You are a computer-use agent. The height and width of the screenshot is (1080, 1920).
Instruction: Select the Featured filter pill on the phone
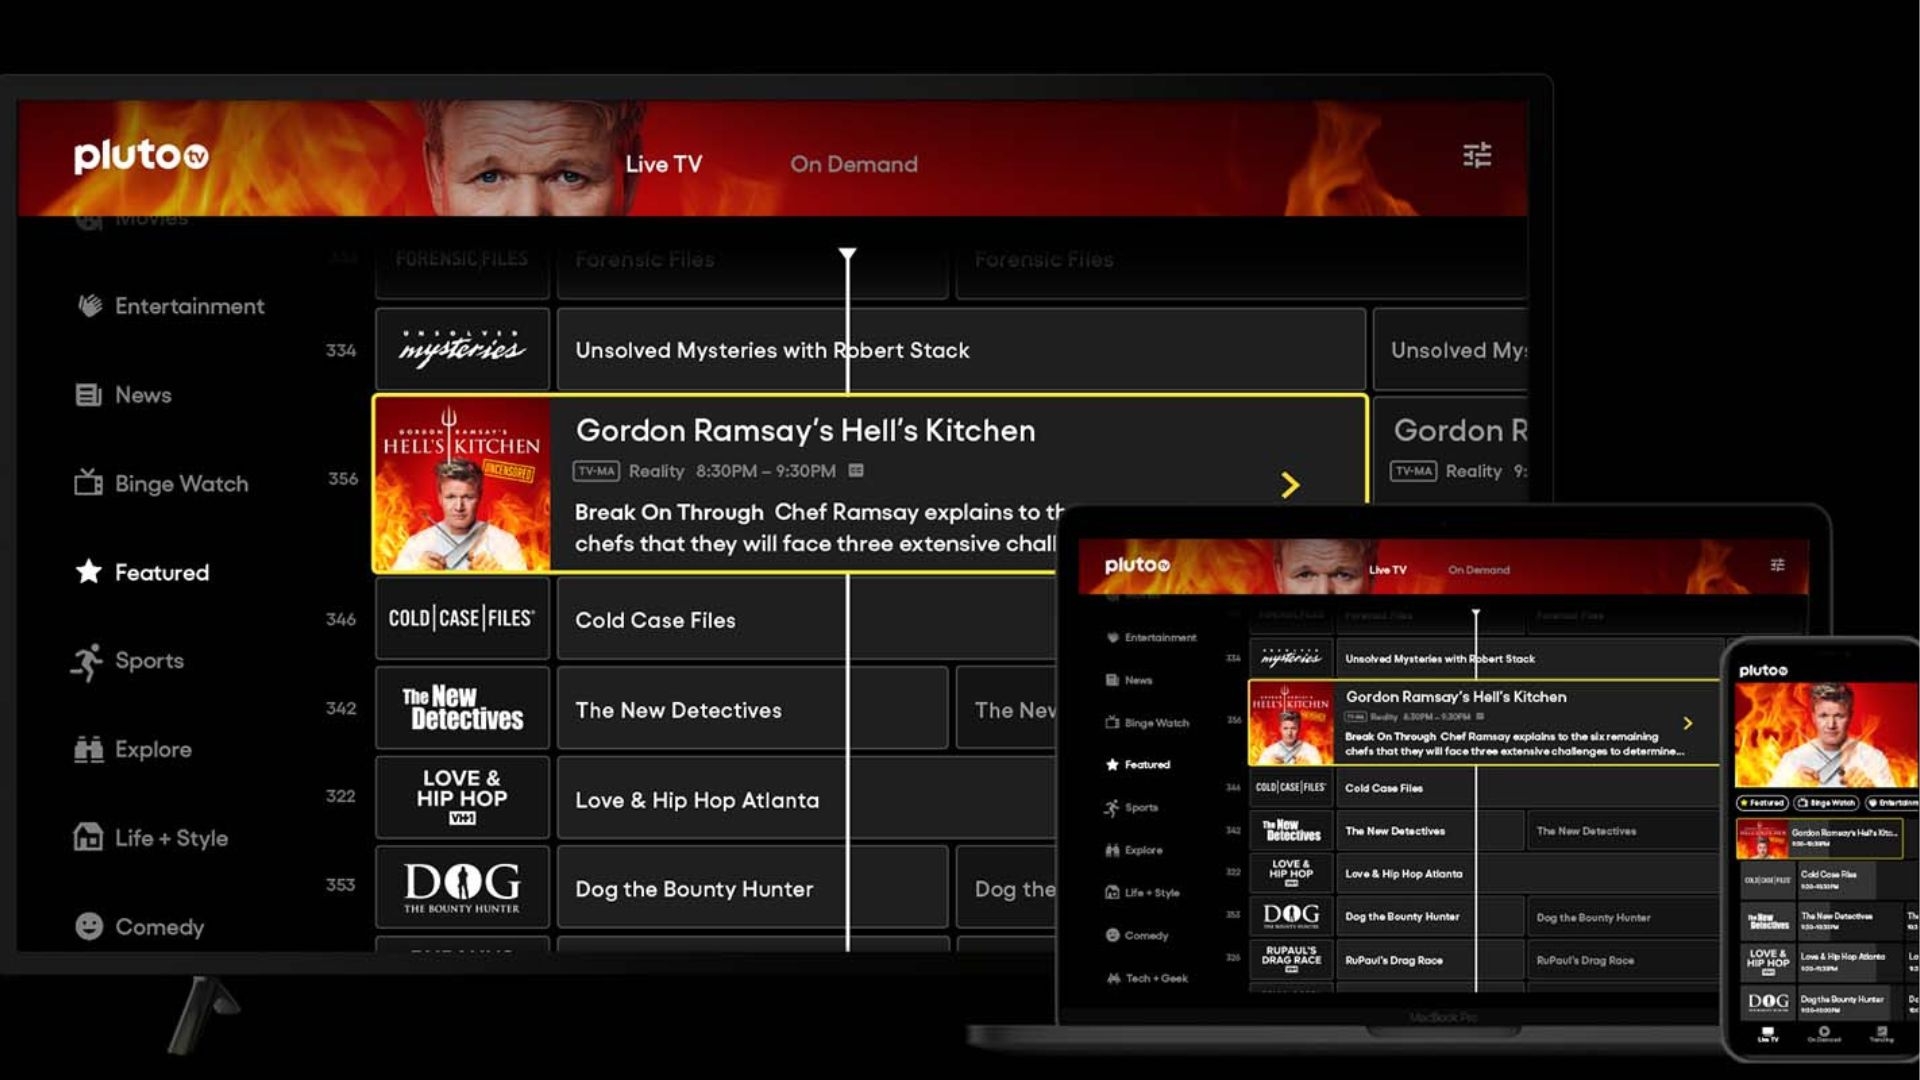(x=1762, y=803)
